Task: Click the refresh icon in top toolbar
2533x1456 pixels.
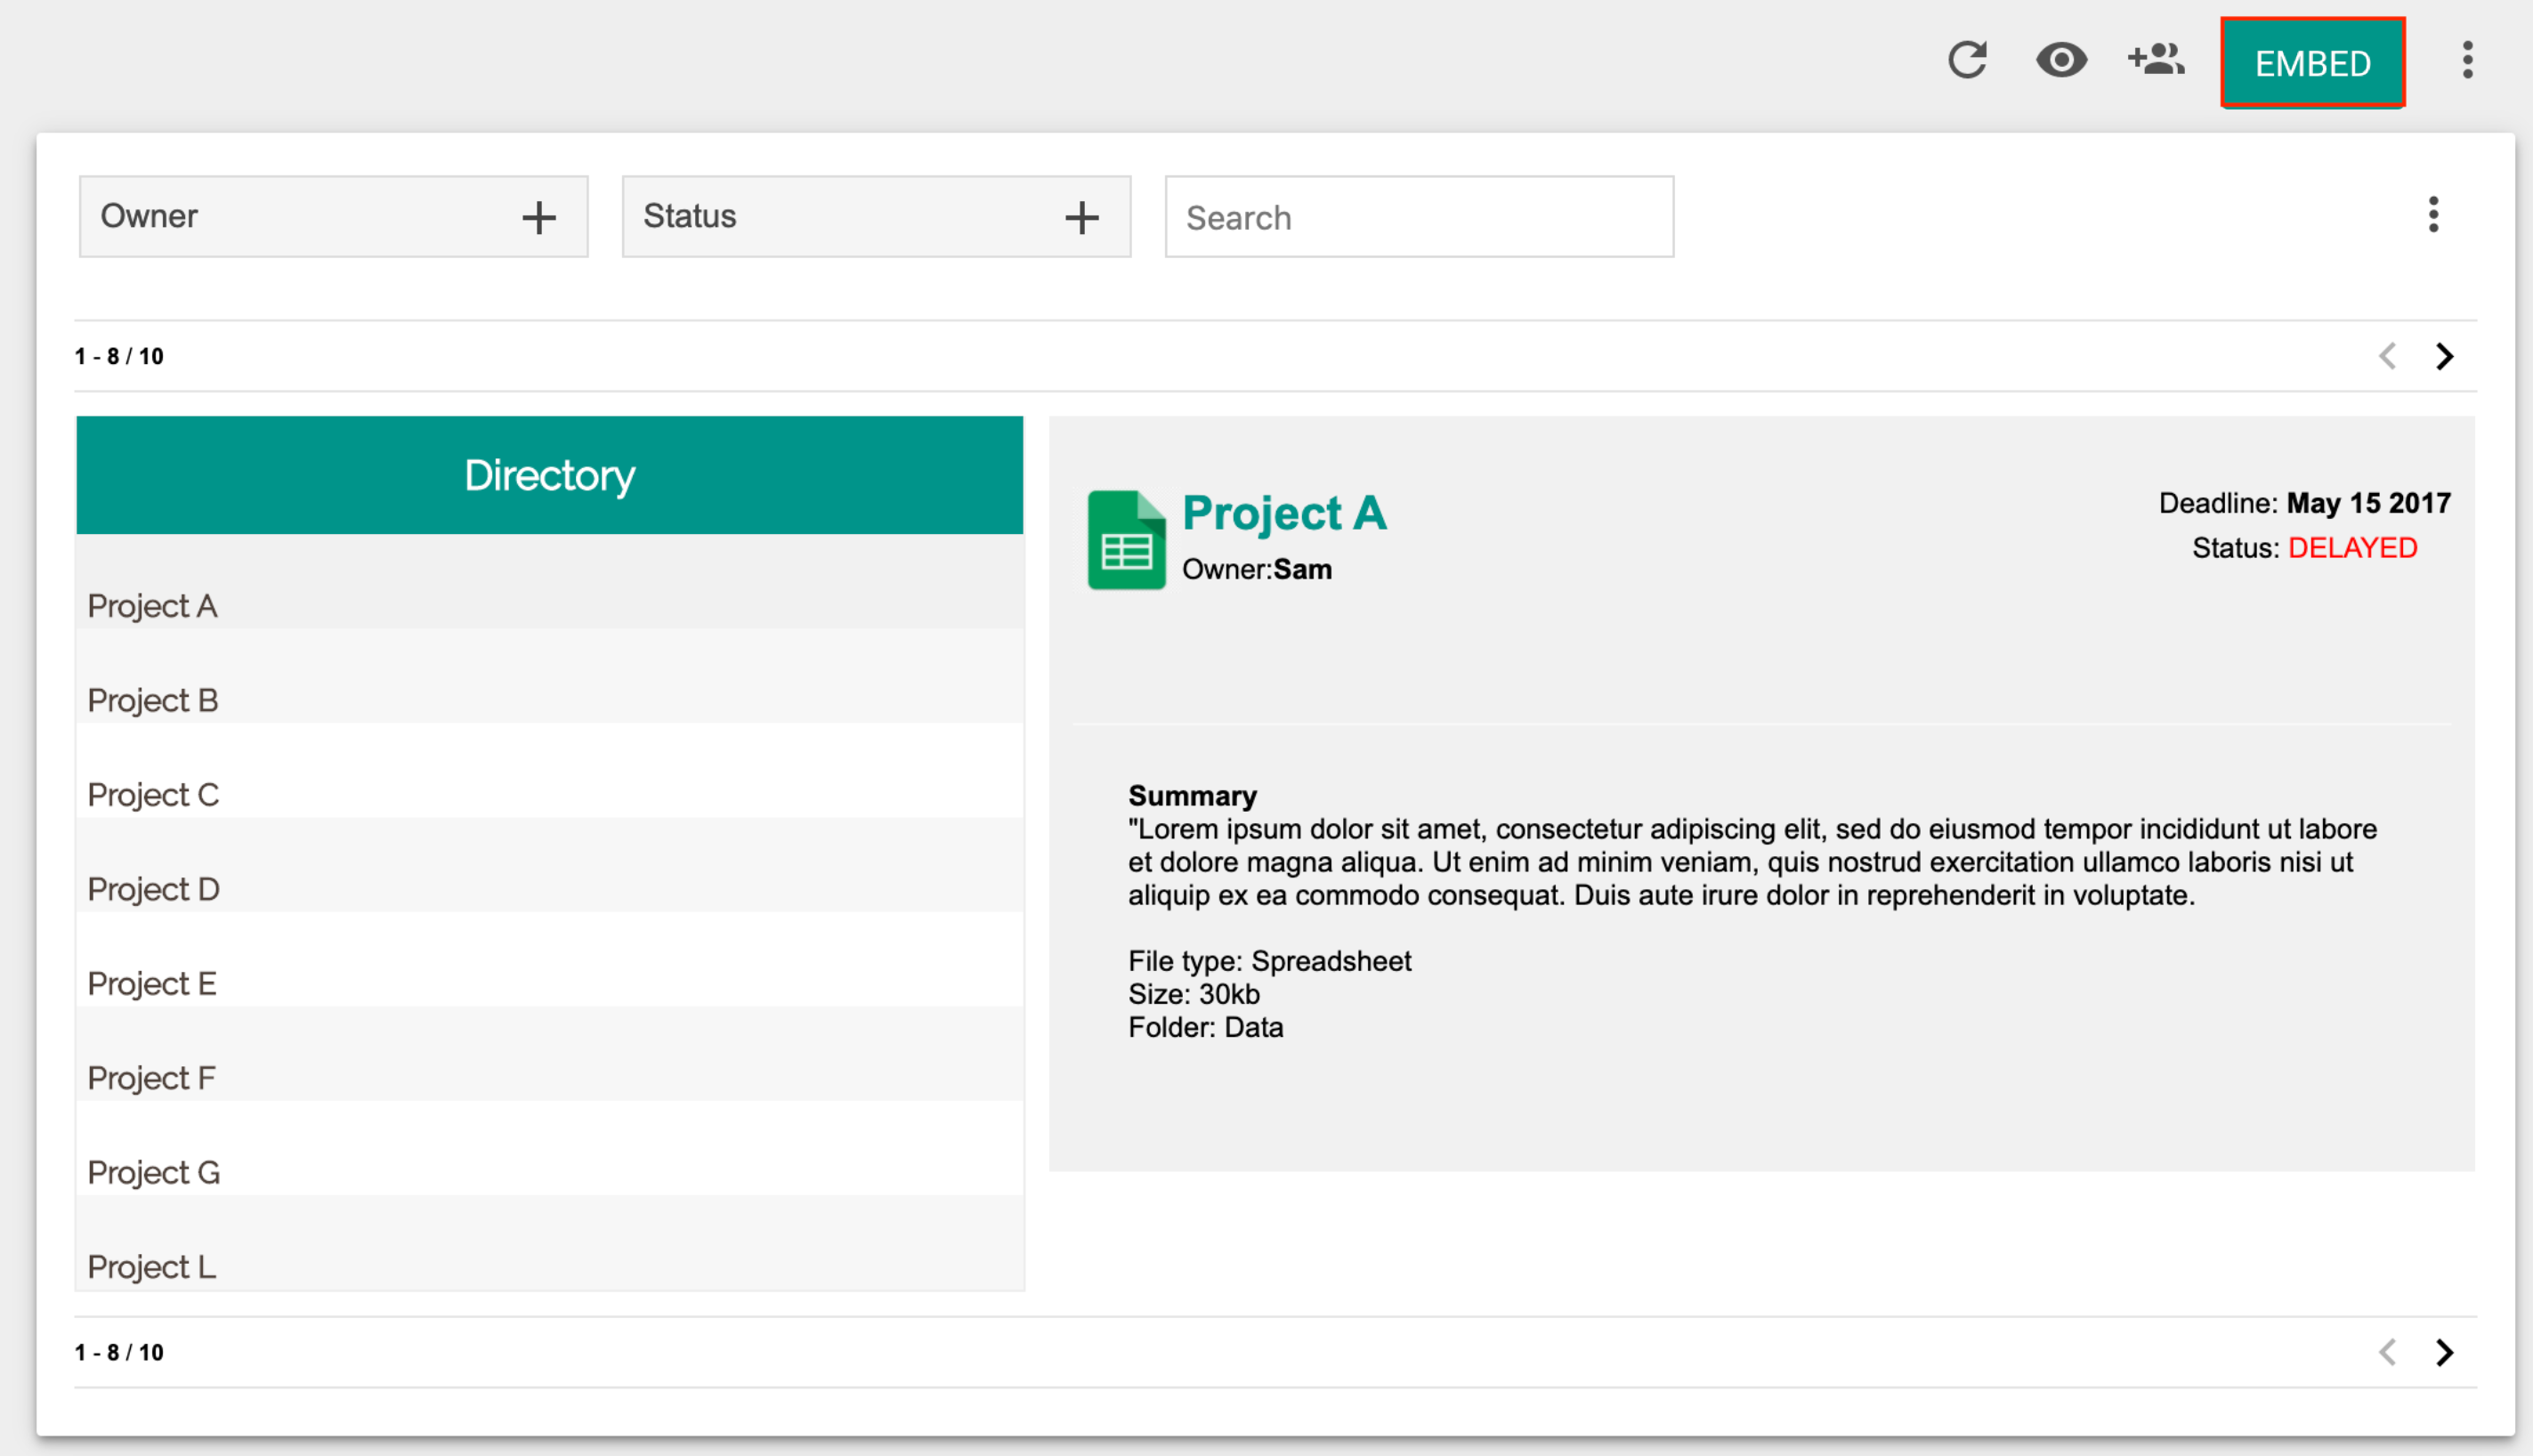Action: click(1967, 60)
